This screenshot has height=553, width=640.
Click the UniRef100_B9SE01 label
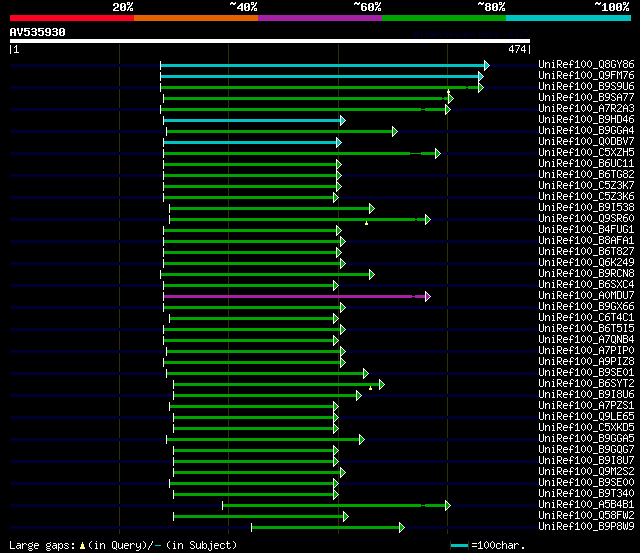tap(586, 373)
